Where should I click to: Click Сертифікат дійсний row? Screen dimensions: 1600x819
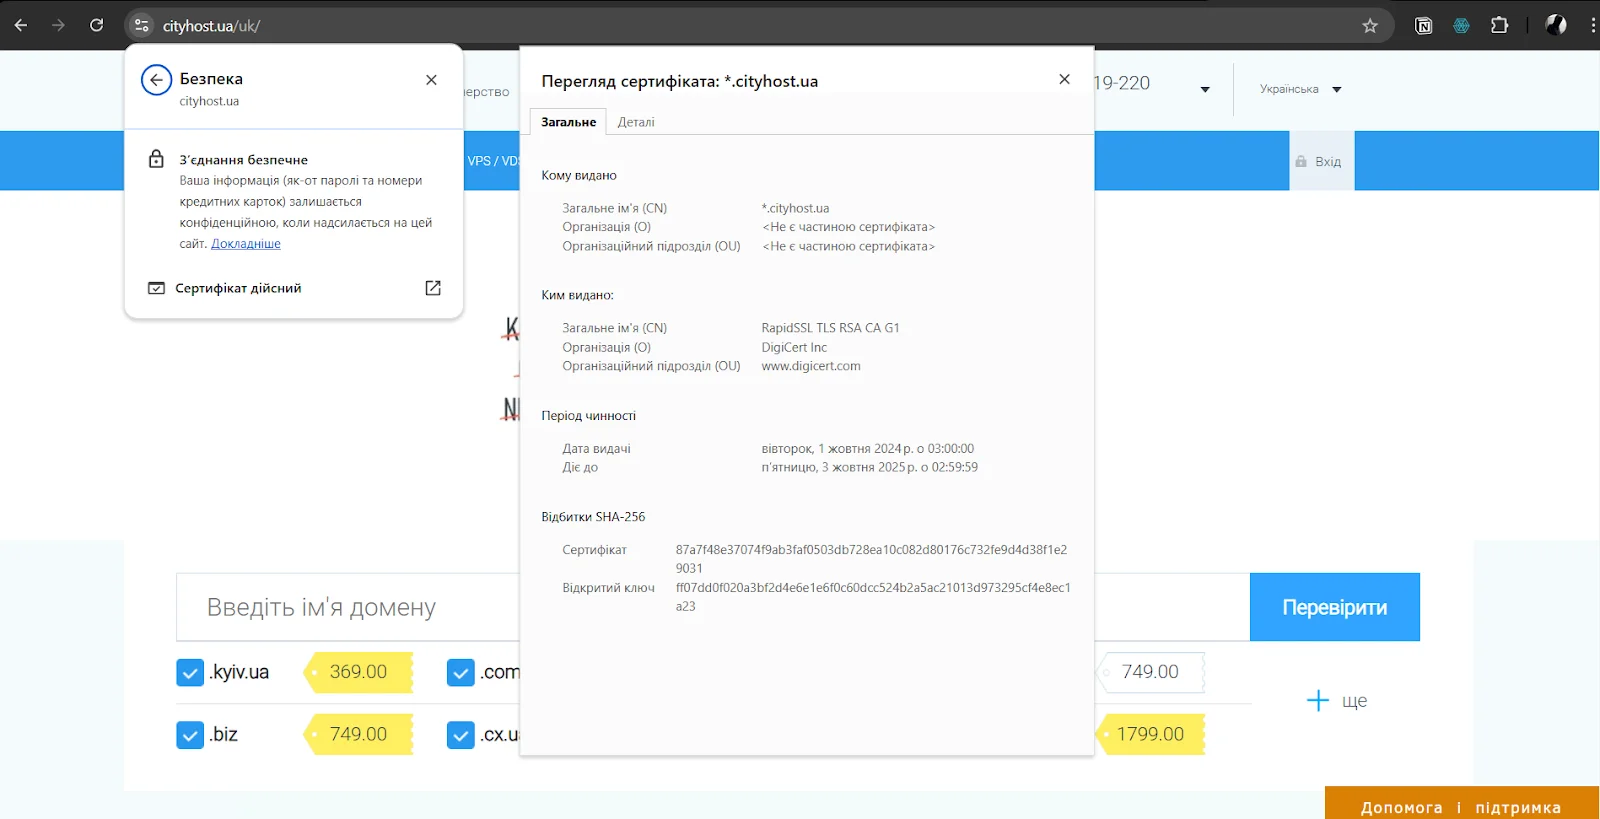coord(294,288)
